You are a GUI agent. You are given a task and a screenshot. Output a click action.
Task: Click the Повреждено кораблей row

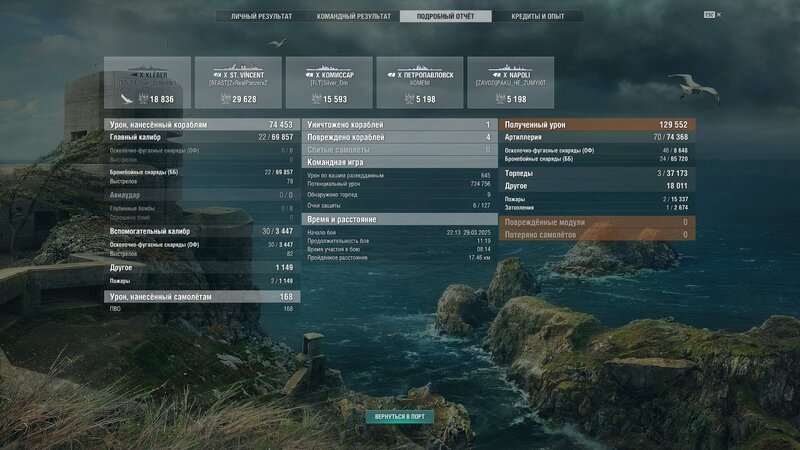399,137
